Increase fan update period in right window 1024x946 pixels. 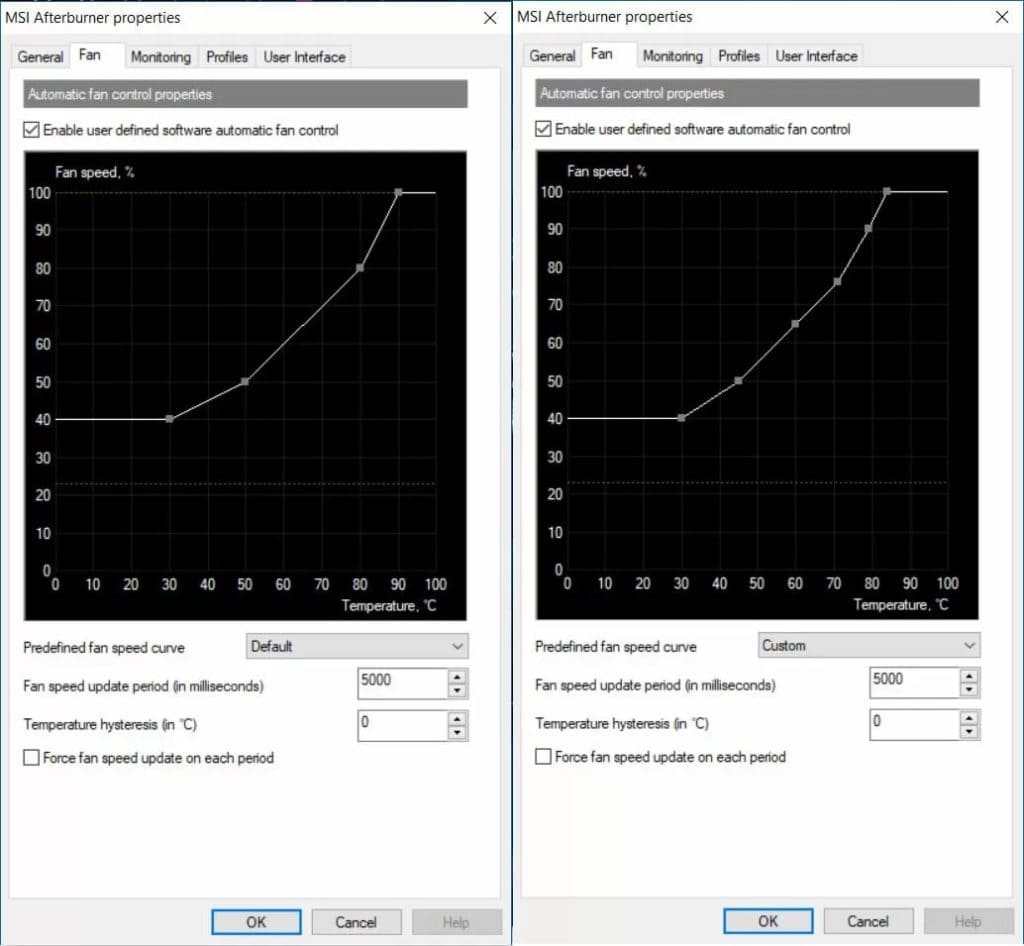[969, 676]
